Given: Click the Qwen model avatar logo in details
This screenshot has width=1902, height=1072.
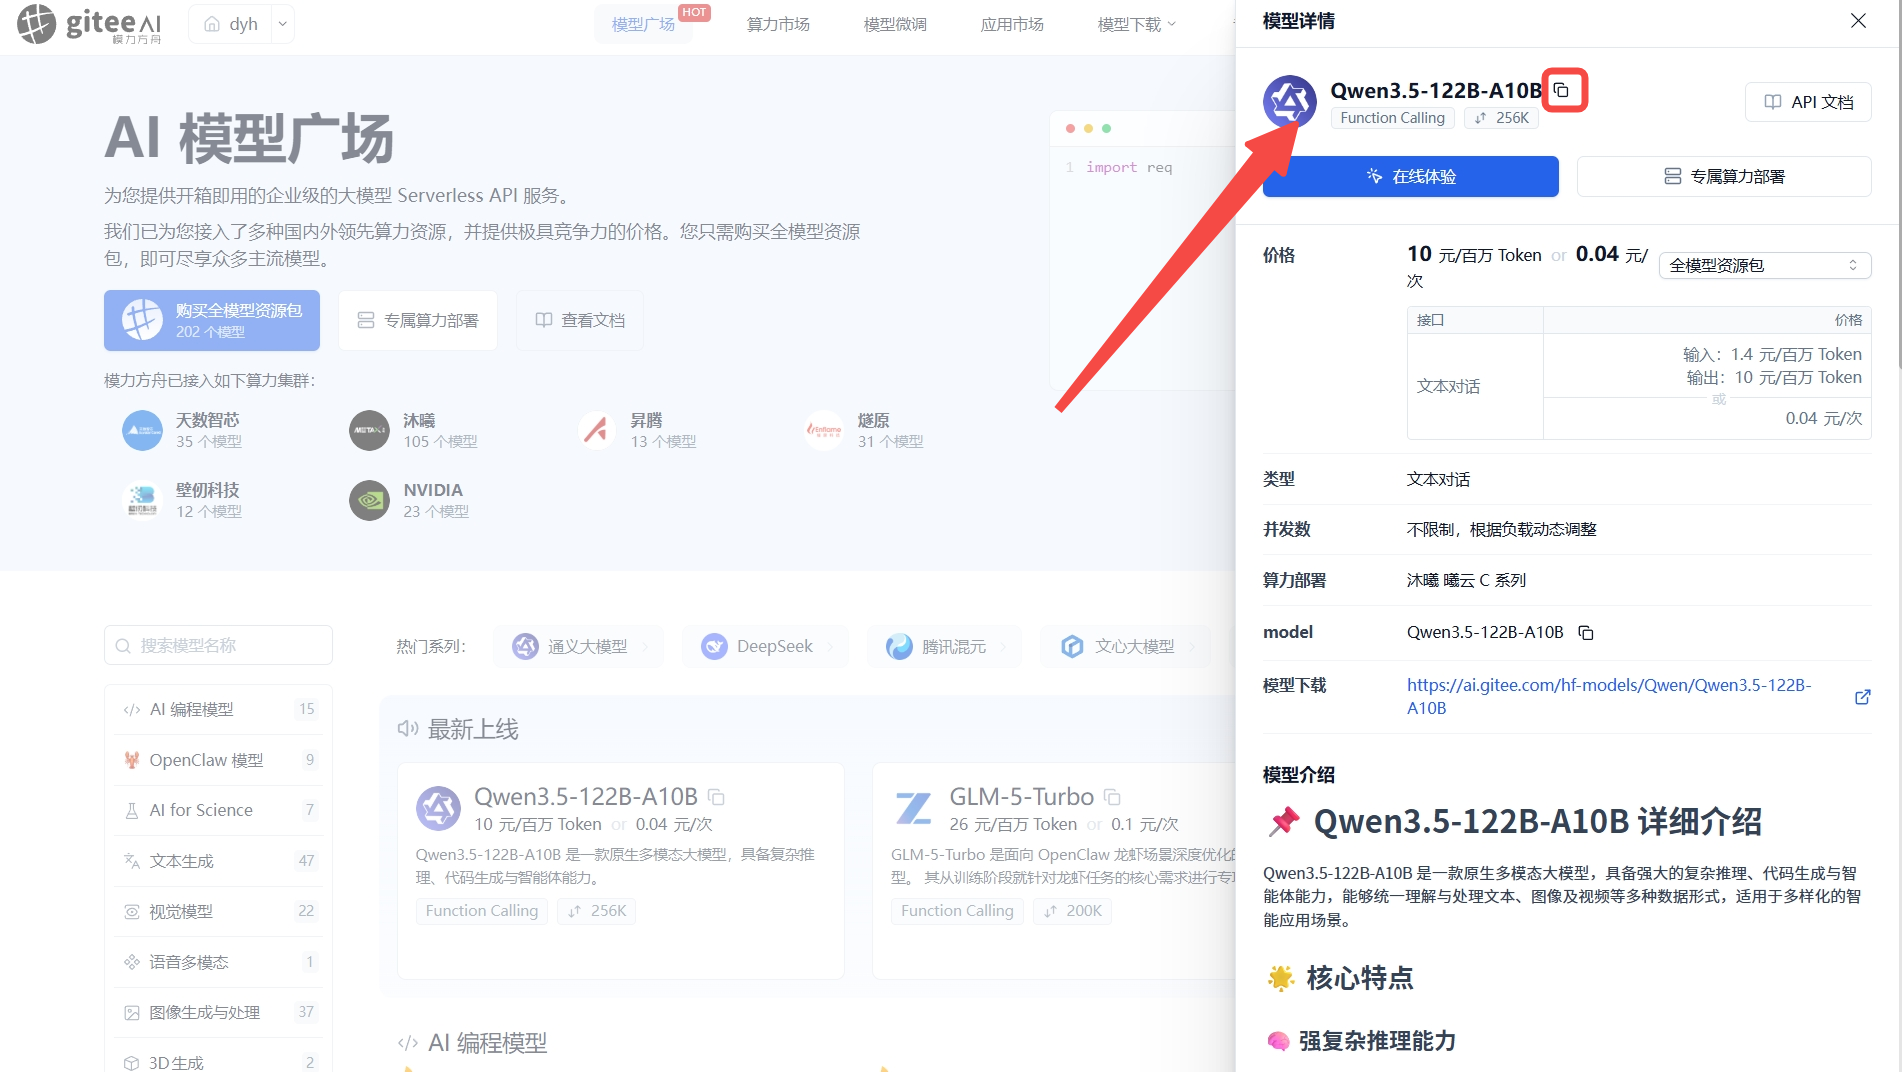Looking at the screenshot, I should click(x=1289, y=101).
